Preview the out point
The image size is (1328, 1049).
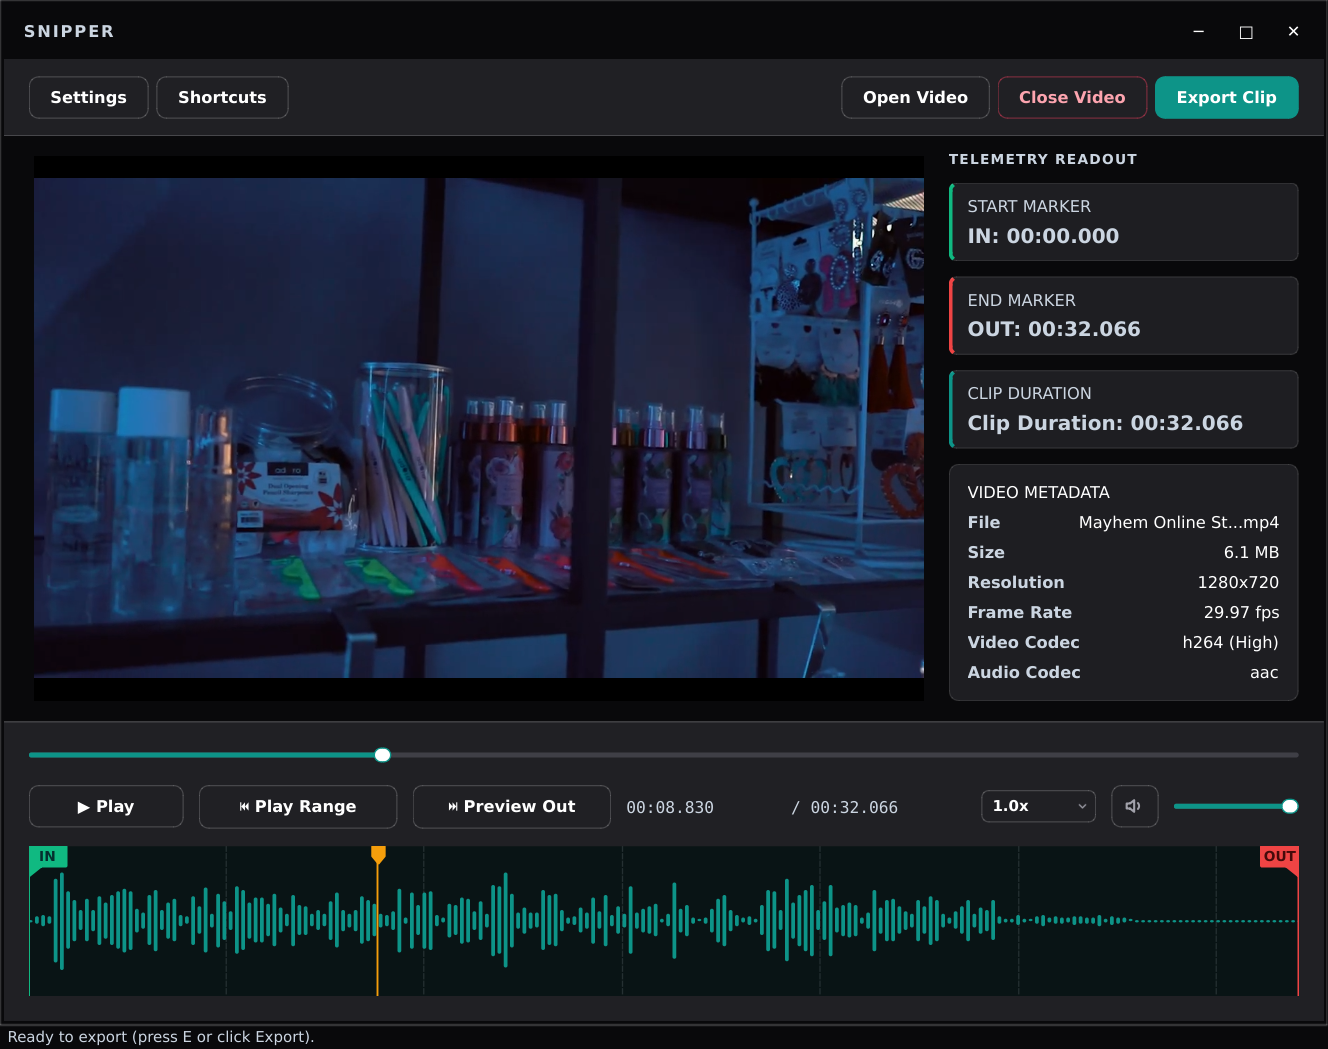pyautogui.click(x=512, y=806)
